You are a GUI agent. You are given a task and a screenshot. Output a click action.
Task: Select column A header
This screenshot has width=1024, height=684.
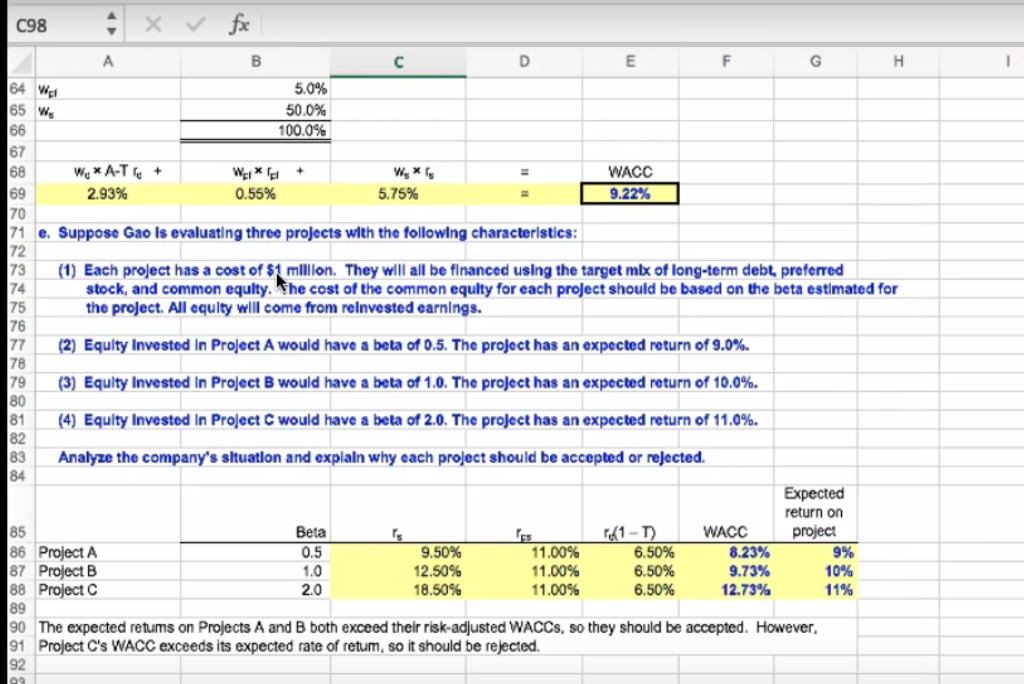point(108,61)
